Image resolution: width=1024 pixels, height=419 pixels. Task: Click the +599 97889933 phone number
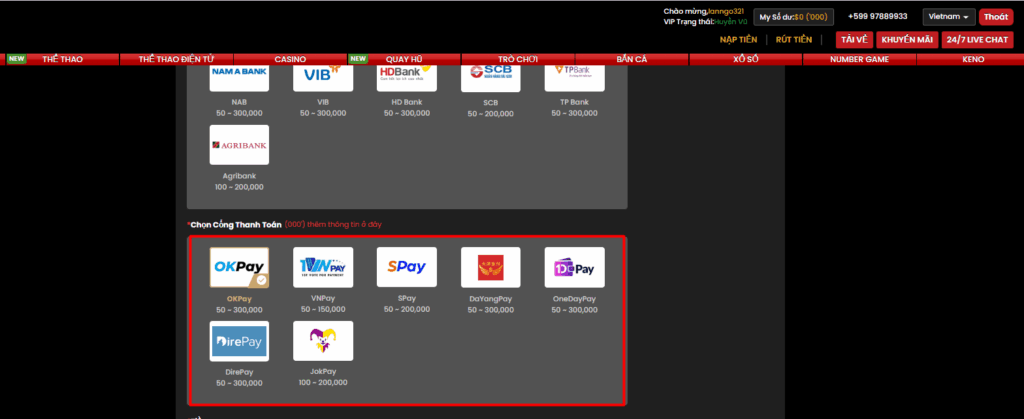pos(877,16)
